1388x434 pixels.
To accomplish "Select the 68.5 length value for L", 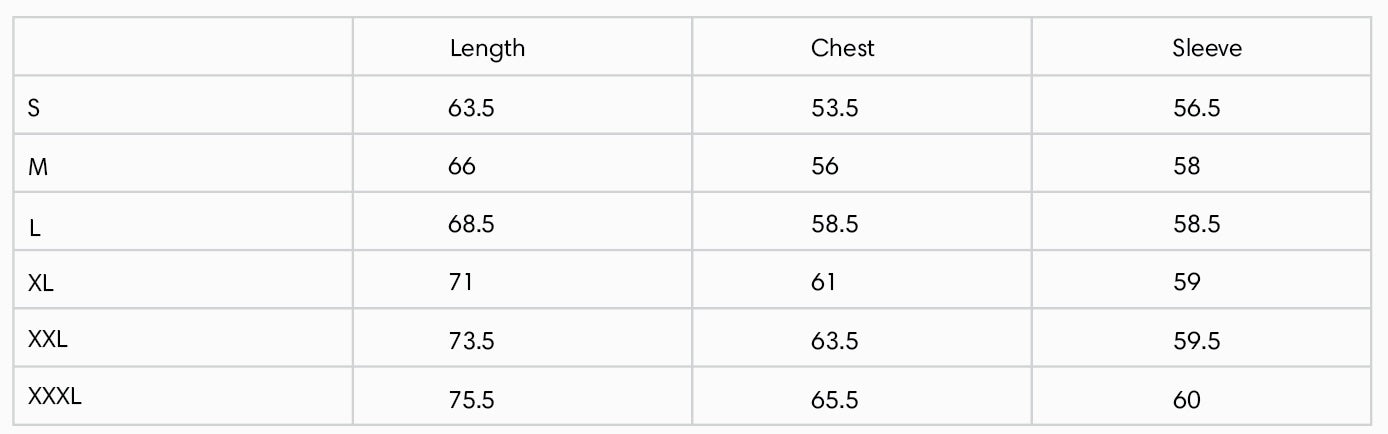I will coord(472,225).
